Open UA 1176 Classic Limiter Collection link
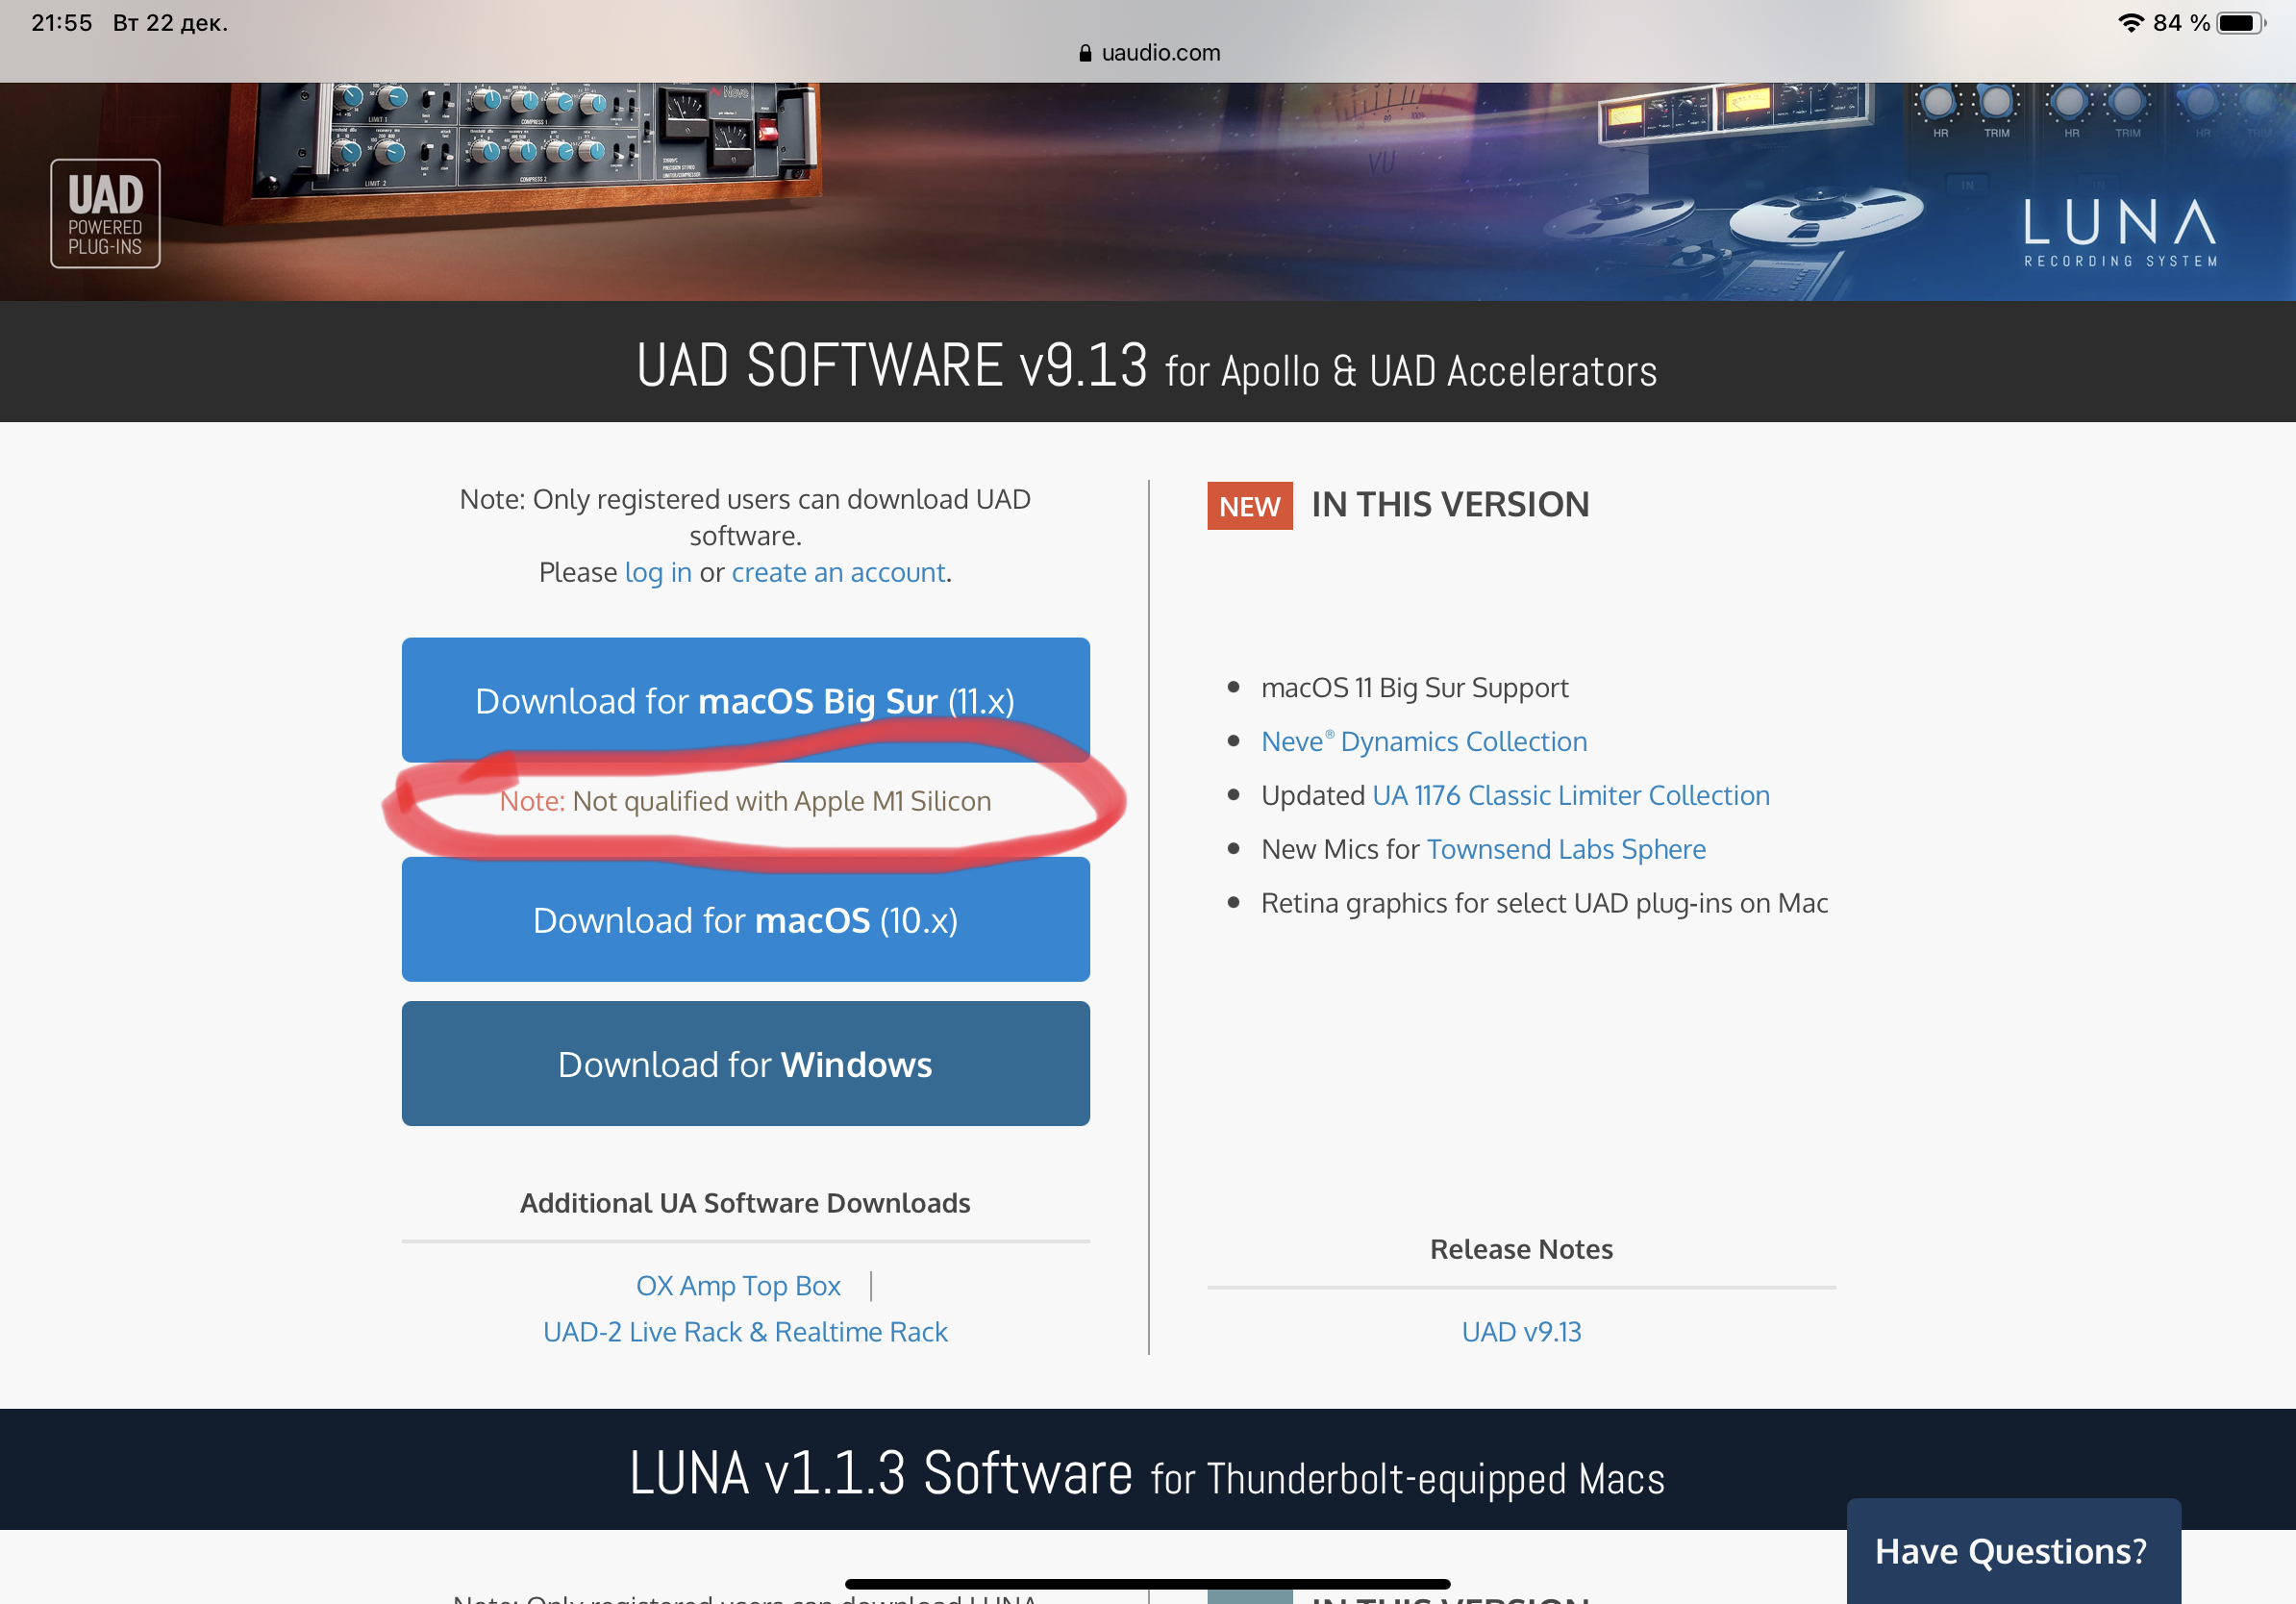The width and height of the screenshot is (2296, 1604). pyautogui.click(x=1571, y=796)
